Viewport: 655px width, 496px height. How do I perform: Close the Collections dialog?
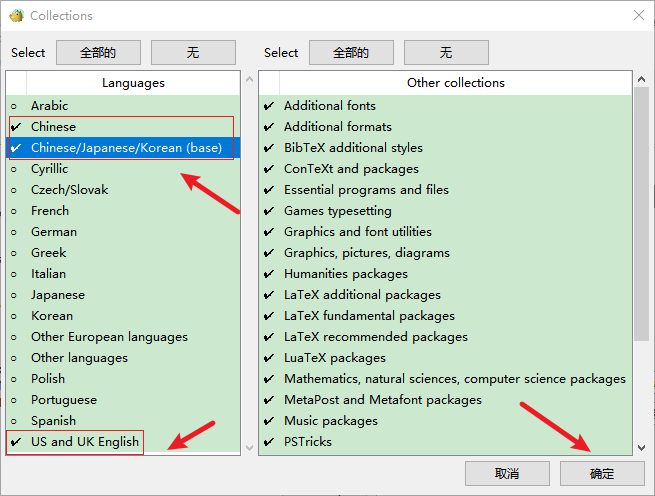(x=639, y=15)
